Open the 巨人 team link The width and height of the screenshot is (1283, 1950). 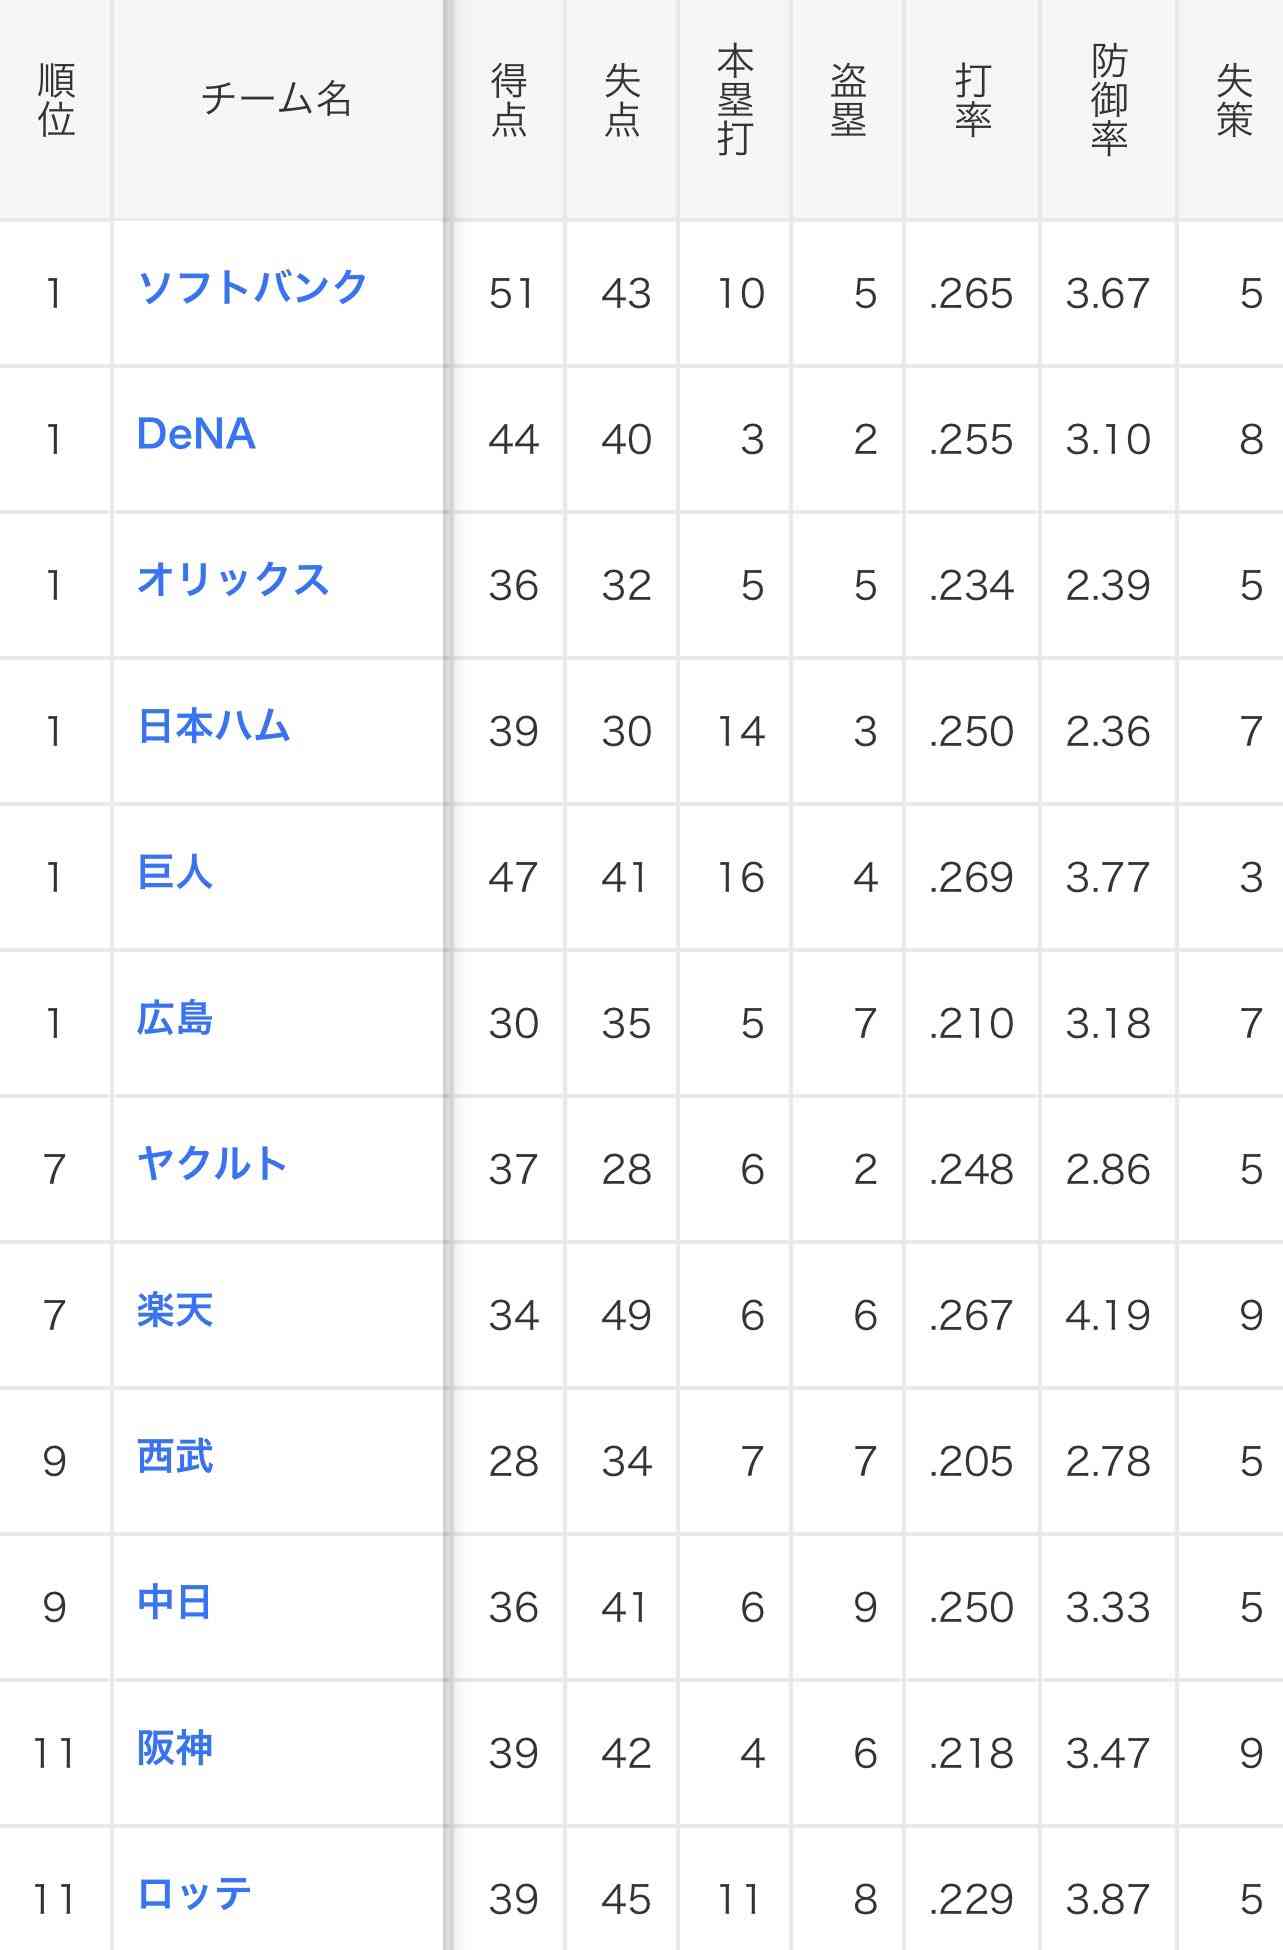pos(175,872)
